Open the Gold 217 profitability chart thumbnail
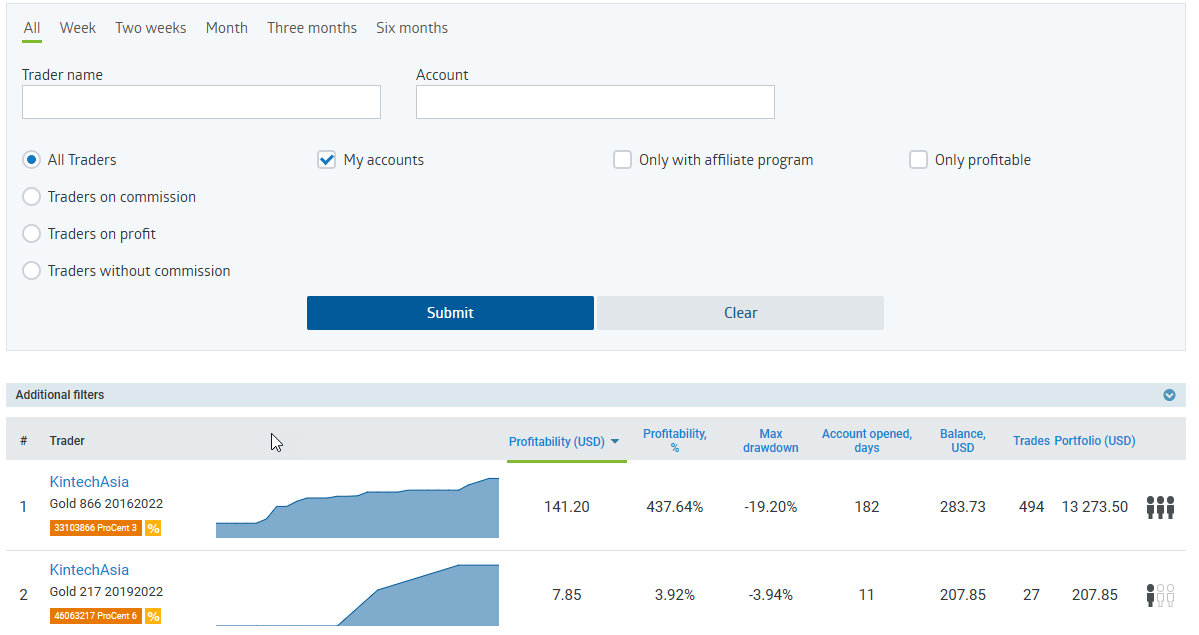Viewport: 1199px width, 635px height. click(357, 595)
